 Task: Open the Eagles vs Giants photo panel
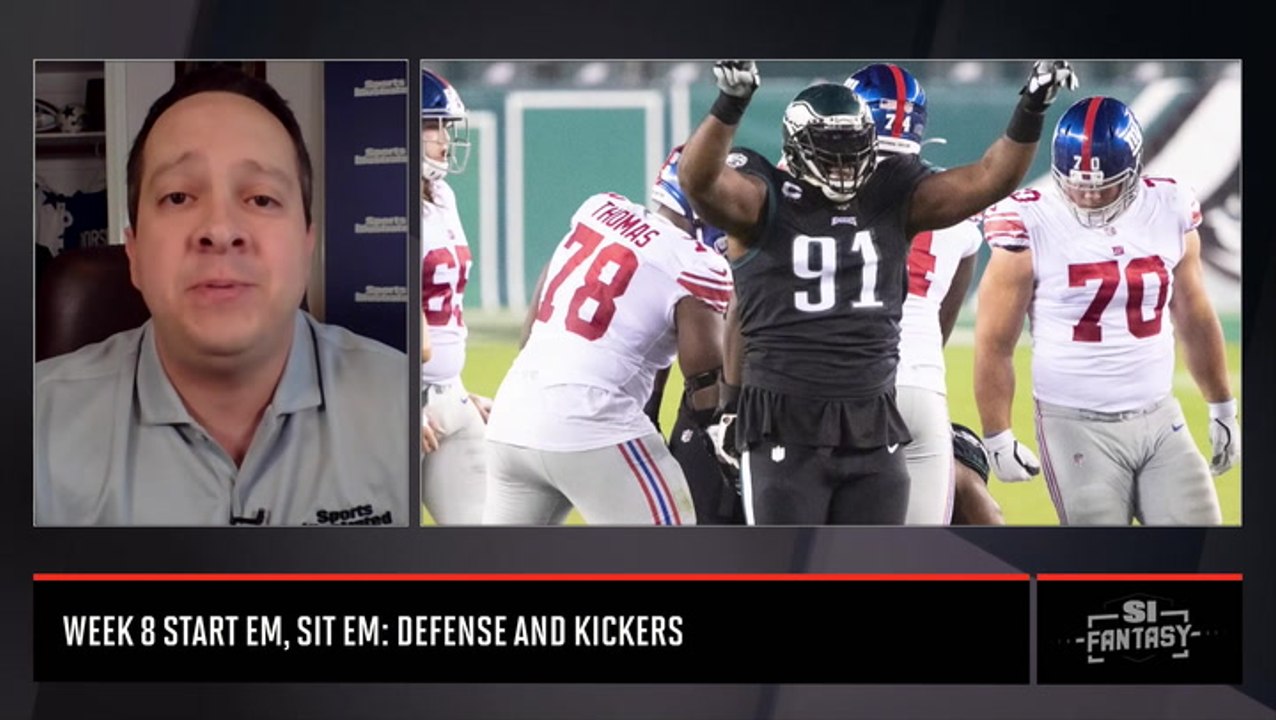[x=831, y=293]
